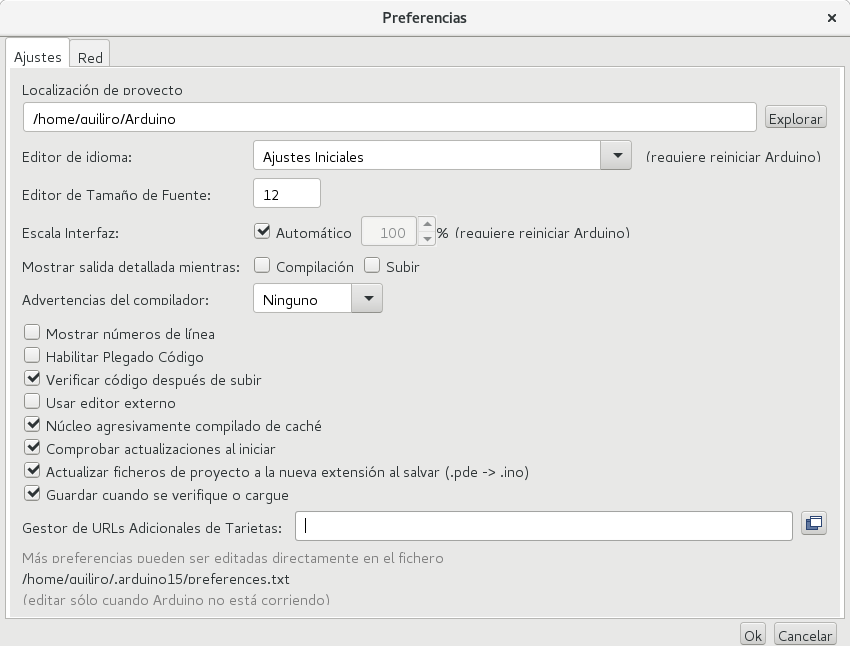The image size is (850, 646).
Task: Open the Advertencias del compilador dropdown
Action: [367, 298]
